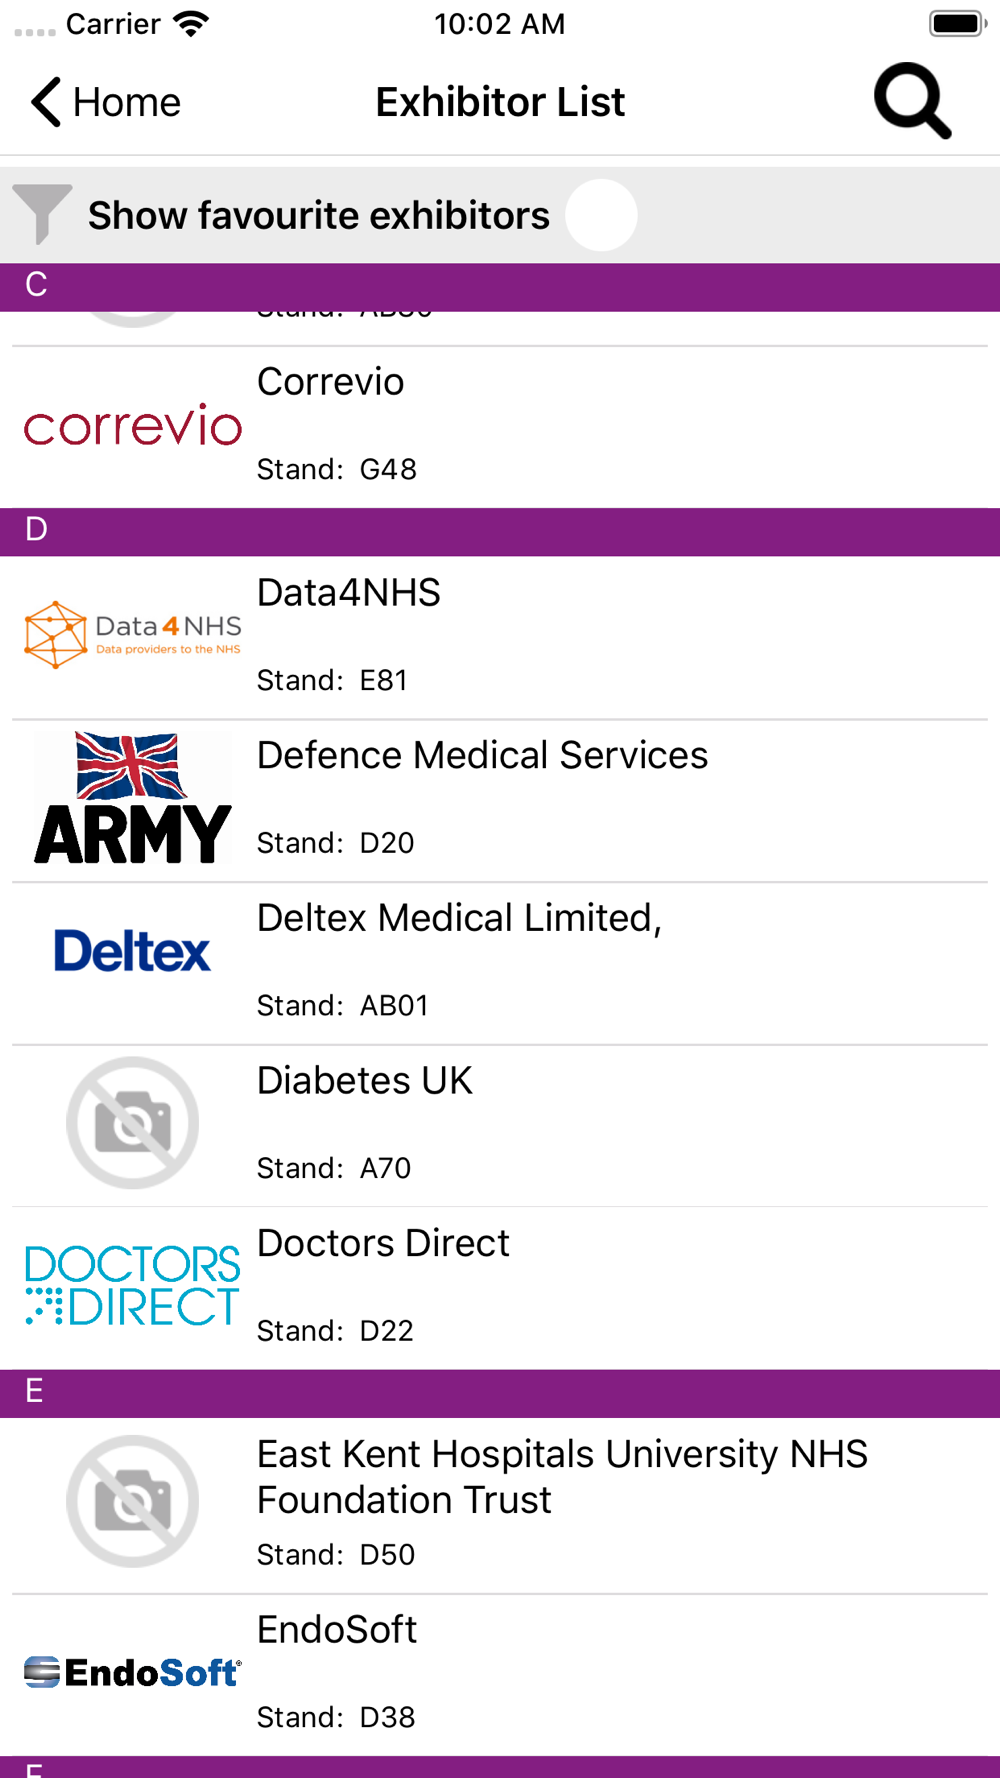This screenshot has height=1778, width=1000.
Task: Select the Home back button label
Action: point(127,102)
